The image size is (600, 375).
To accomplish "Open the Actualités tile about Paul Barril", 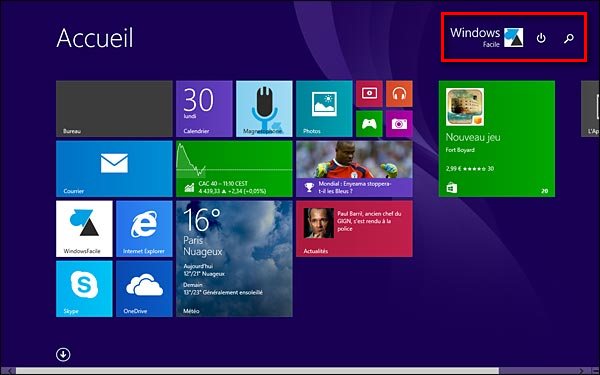I will click(354, 229).
